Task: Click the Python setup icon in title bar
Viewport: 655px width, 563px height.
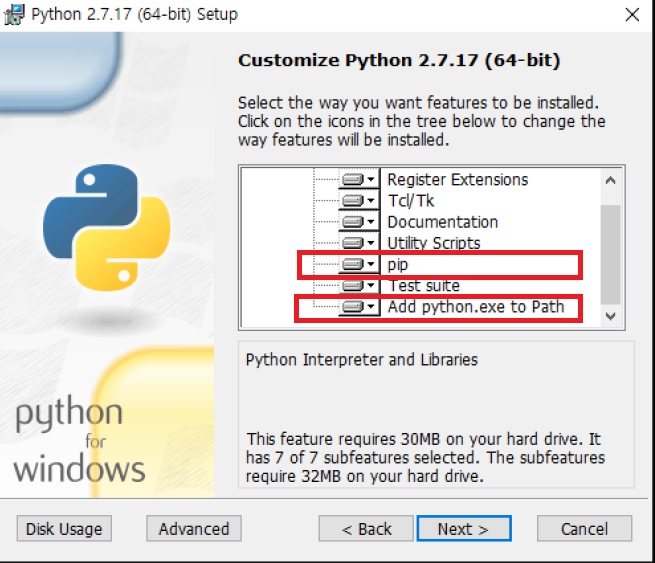Action: pyautogui.click(x=15, y=15)
